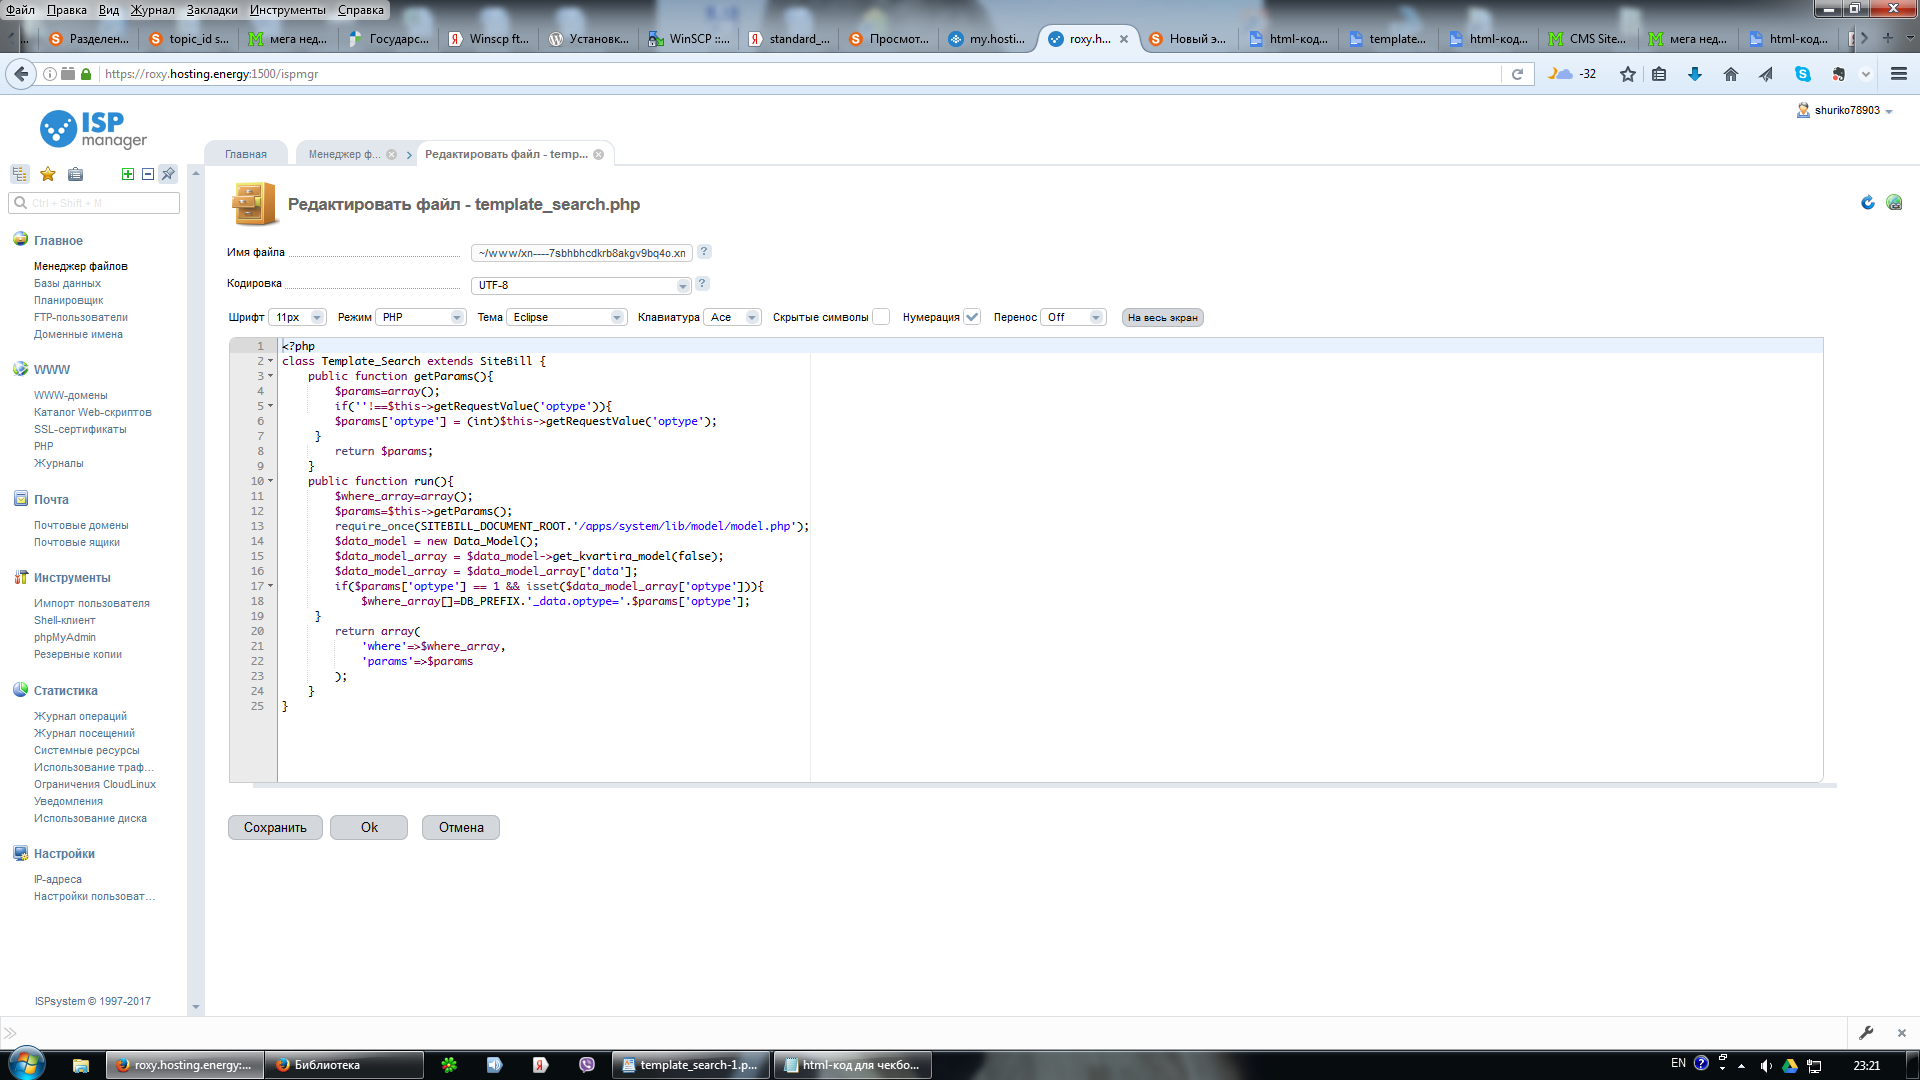Click the Отмена button
The height and width of the screenshot is (1080, 1920).
(x=461, y=827)
